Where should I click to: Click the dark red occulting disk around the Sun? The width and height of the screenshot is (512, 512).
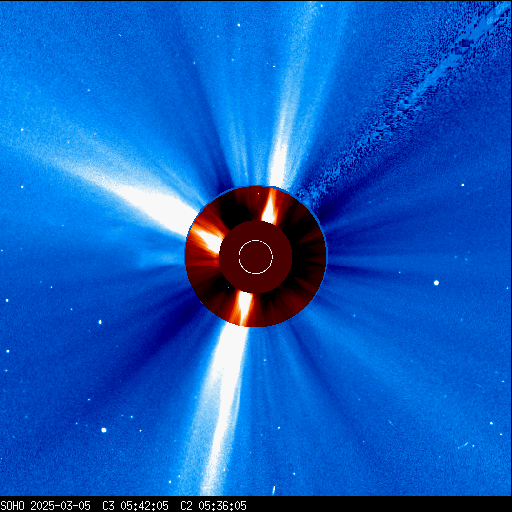coord(256,257)
